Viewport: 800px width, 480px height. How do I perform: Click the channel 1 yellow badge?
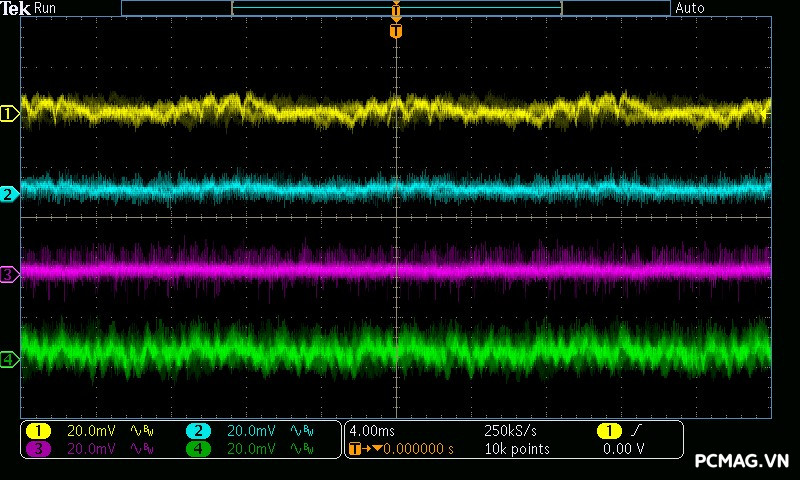pos(38,430)
